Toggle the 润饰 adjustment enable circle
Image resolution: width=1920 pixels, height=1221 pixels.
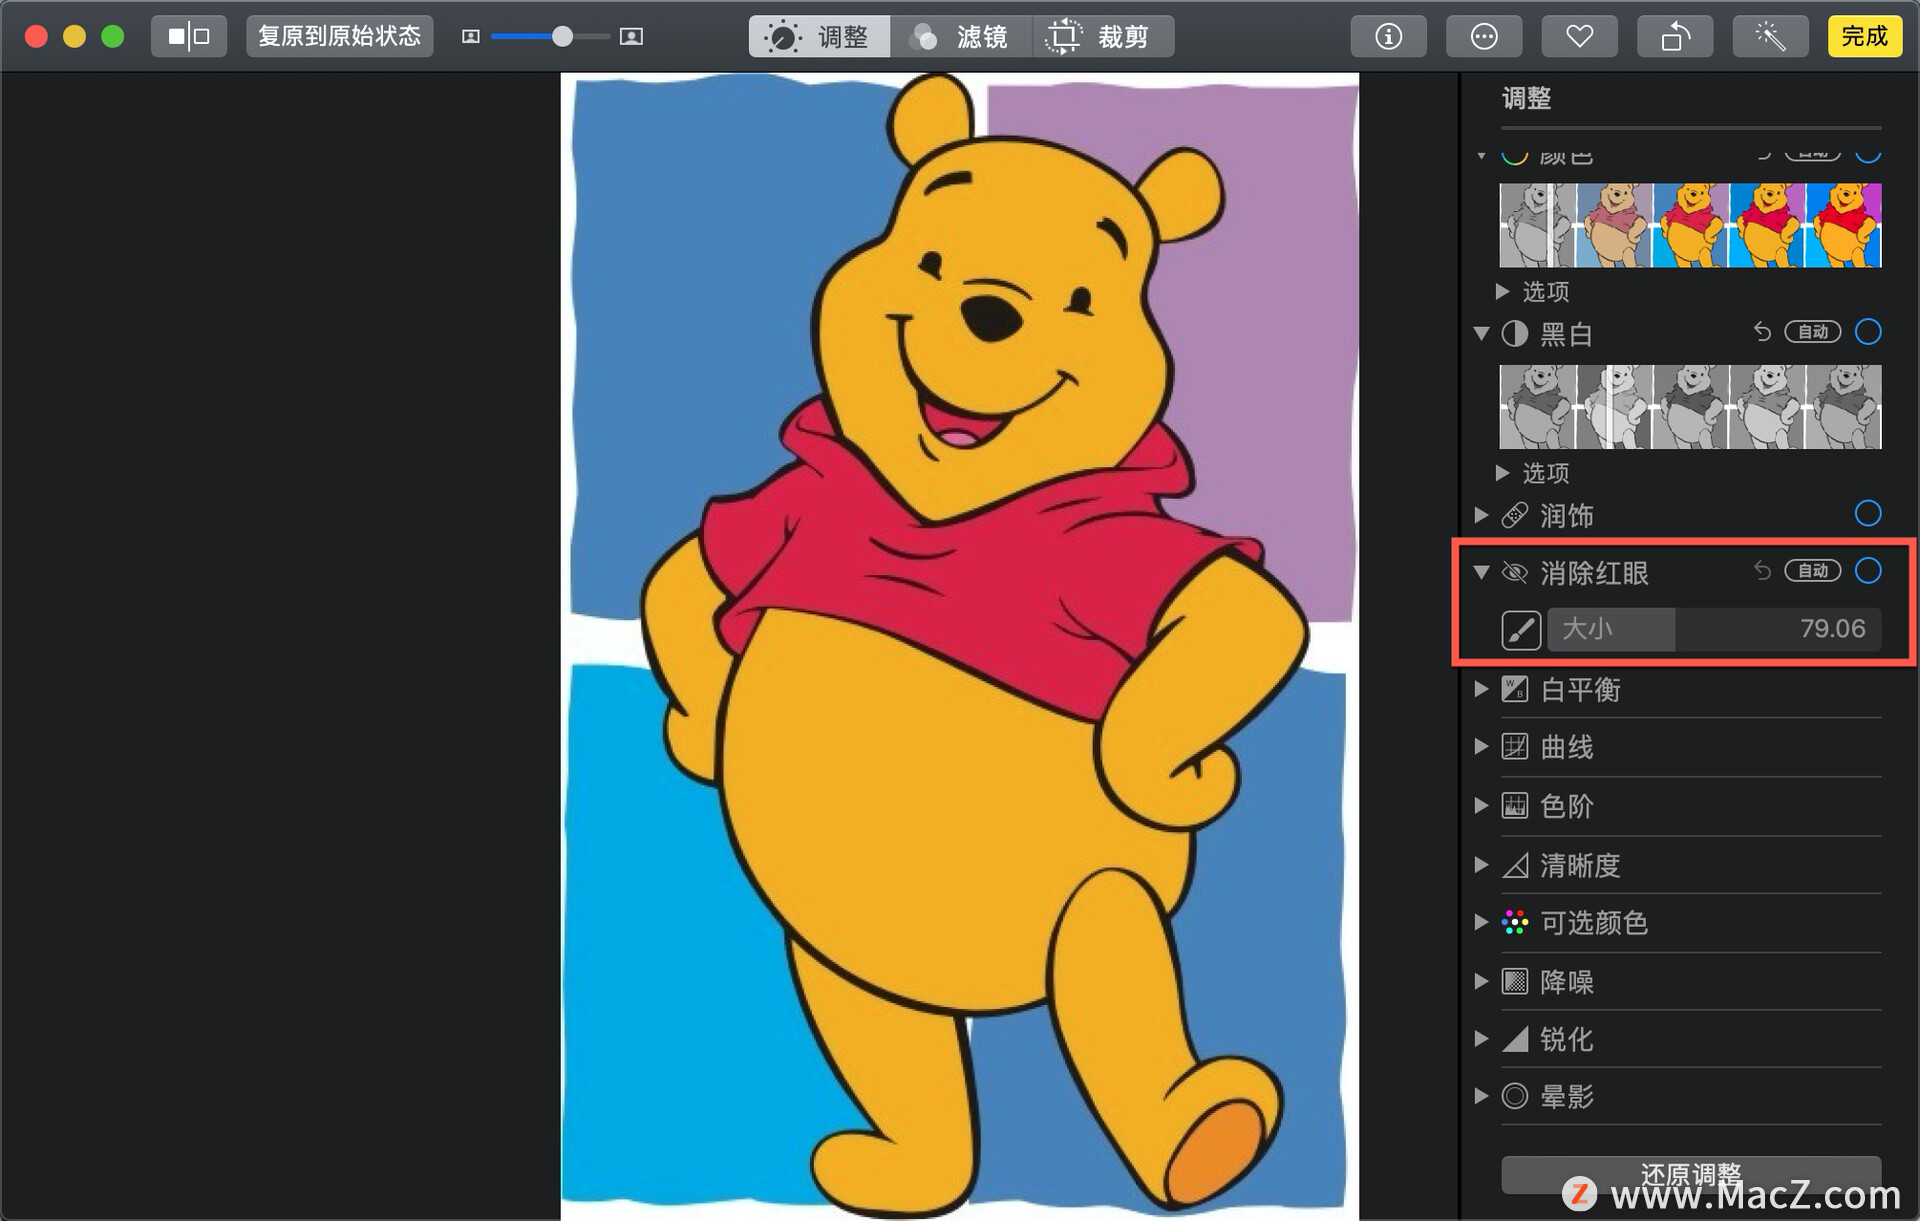click(x=1867, y=514)
